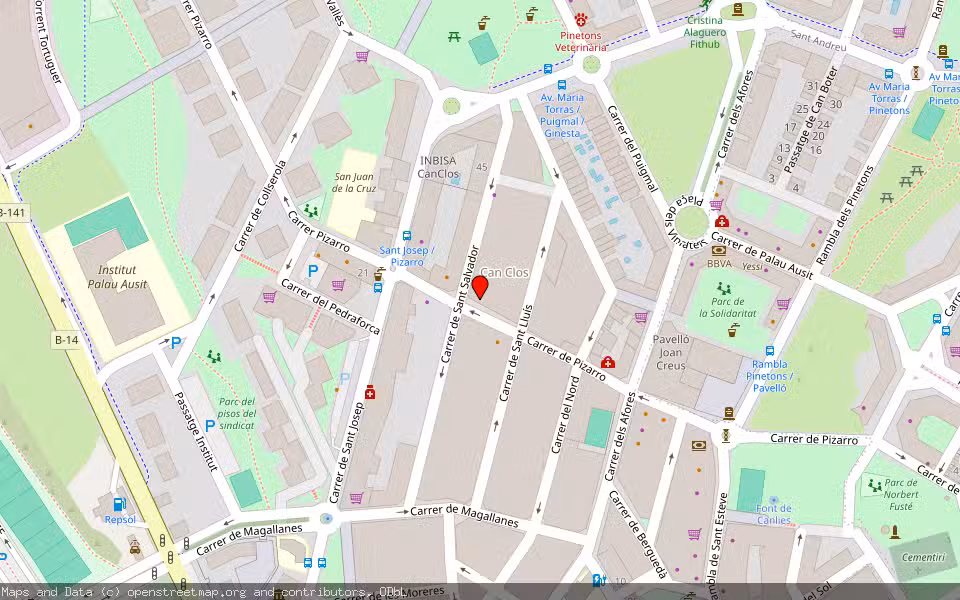This screenshot has height=600, width=960.
Task: Click the blue parking P beside Carrer del Pedraforca
Action: point(313,271)
